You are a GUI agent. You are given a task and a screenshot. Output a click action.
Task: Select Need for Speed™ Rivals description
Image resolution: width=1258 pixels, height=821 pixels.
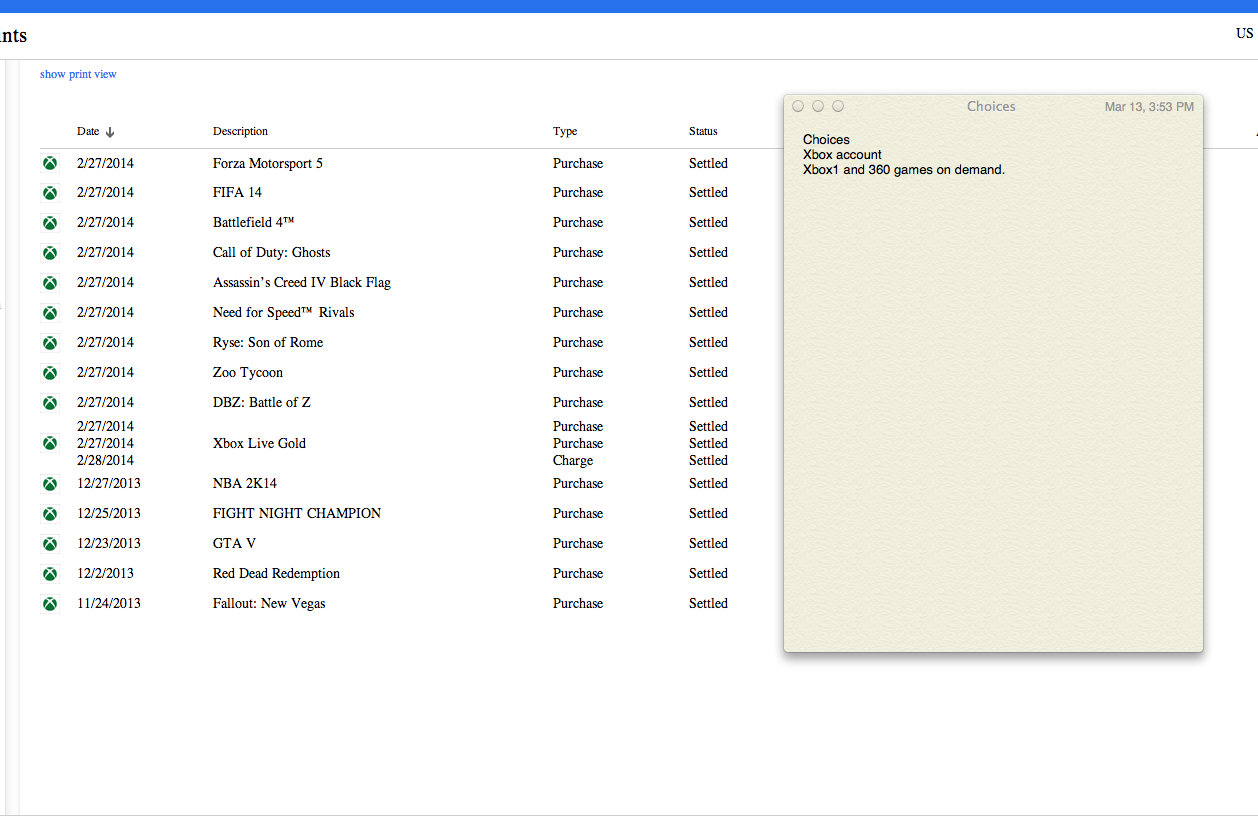coord(284,312)
